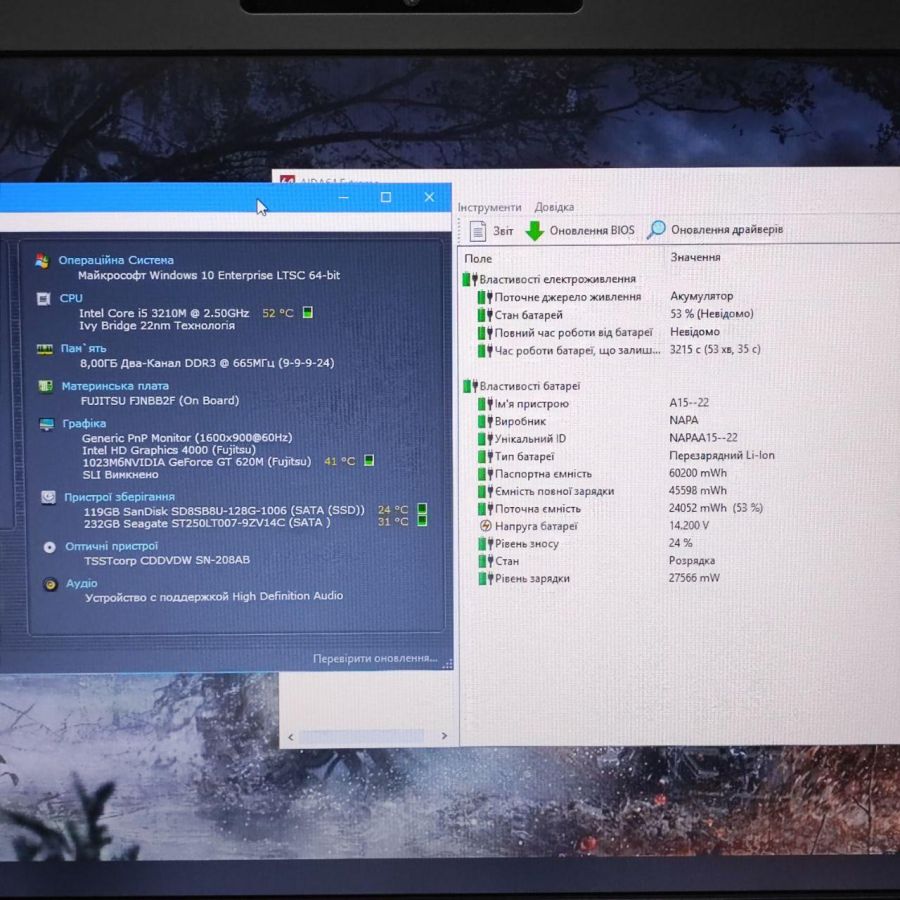Click the right arrow of AIDA64 horizontal scrollbar
The width and height of the screenshot is (900, 900).
point(444,736)
